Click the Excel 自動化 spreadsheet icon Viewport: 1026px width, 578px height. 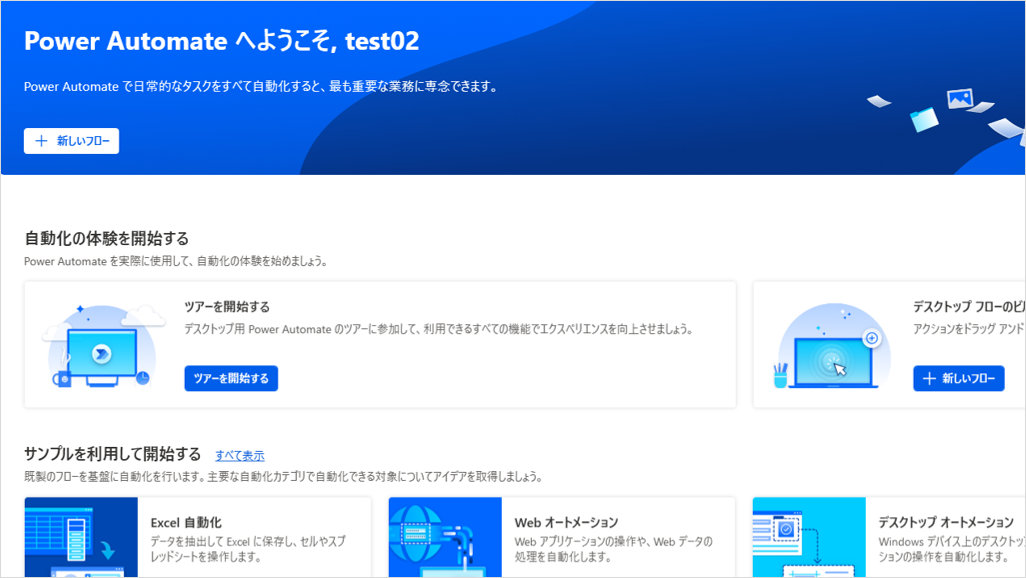click(81, 537)
